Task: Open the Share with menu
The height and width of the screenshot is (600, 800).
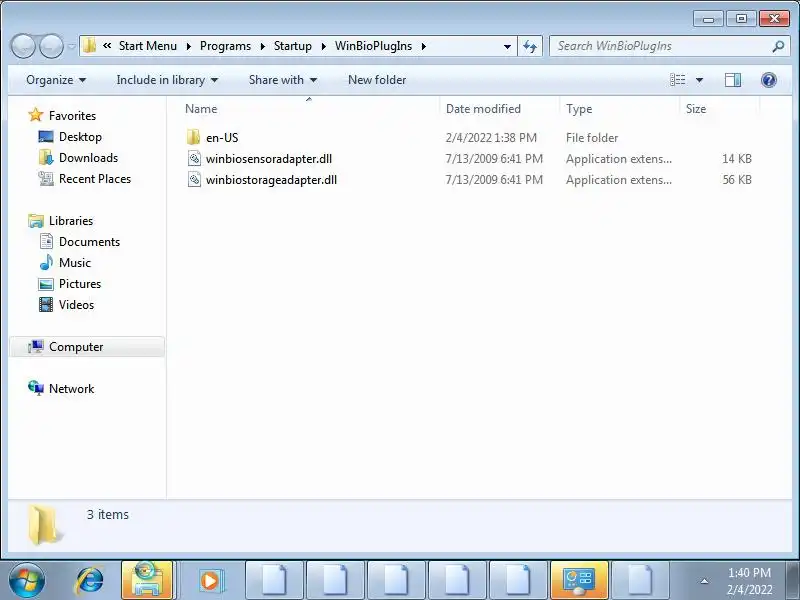Action: 283,80
